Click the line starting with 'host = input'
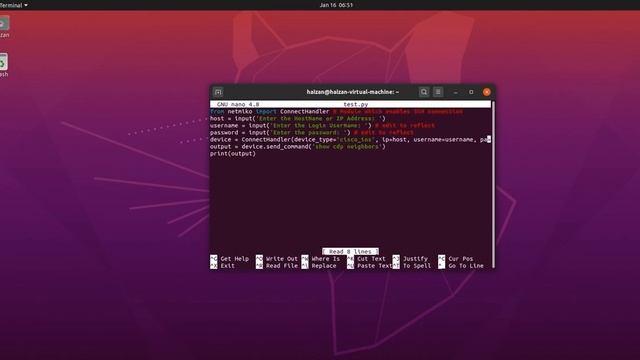 point(298,118)
